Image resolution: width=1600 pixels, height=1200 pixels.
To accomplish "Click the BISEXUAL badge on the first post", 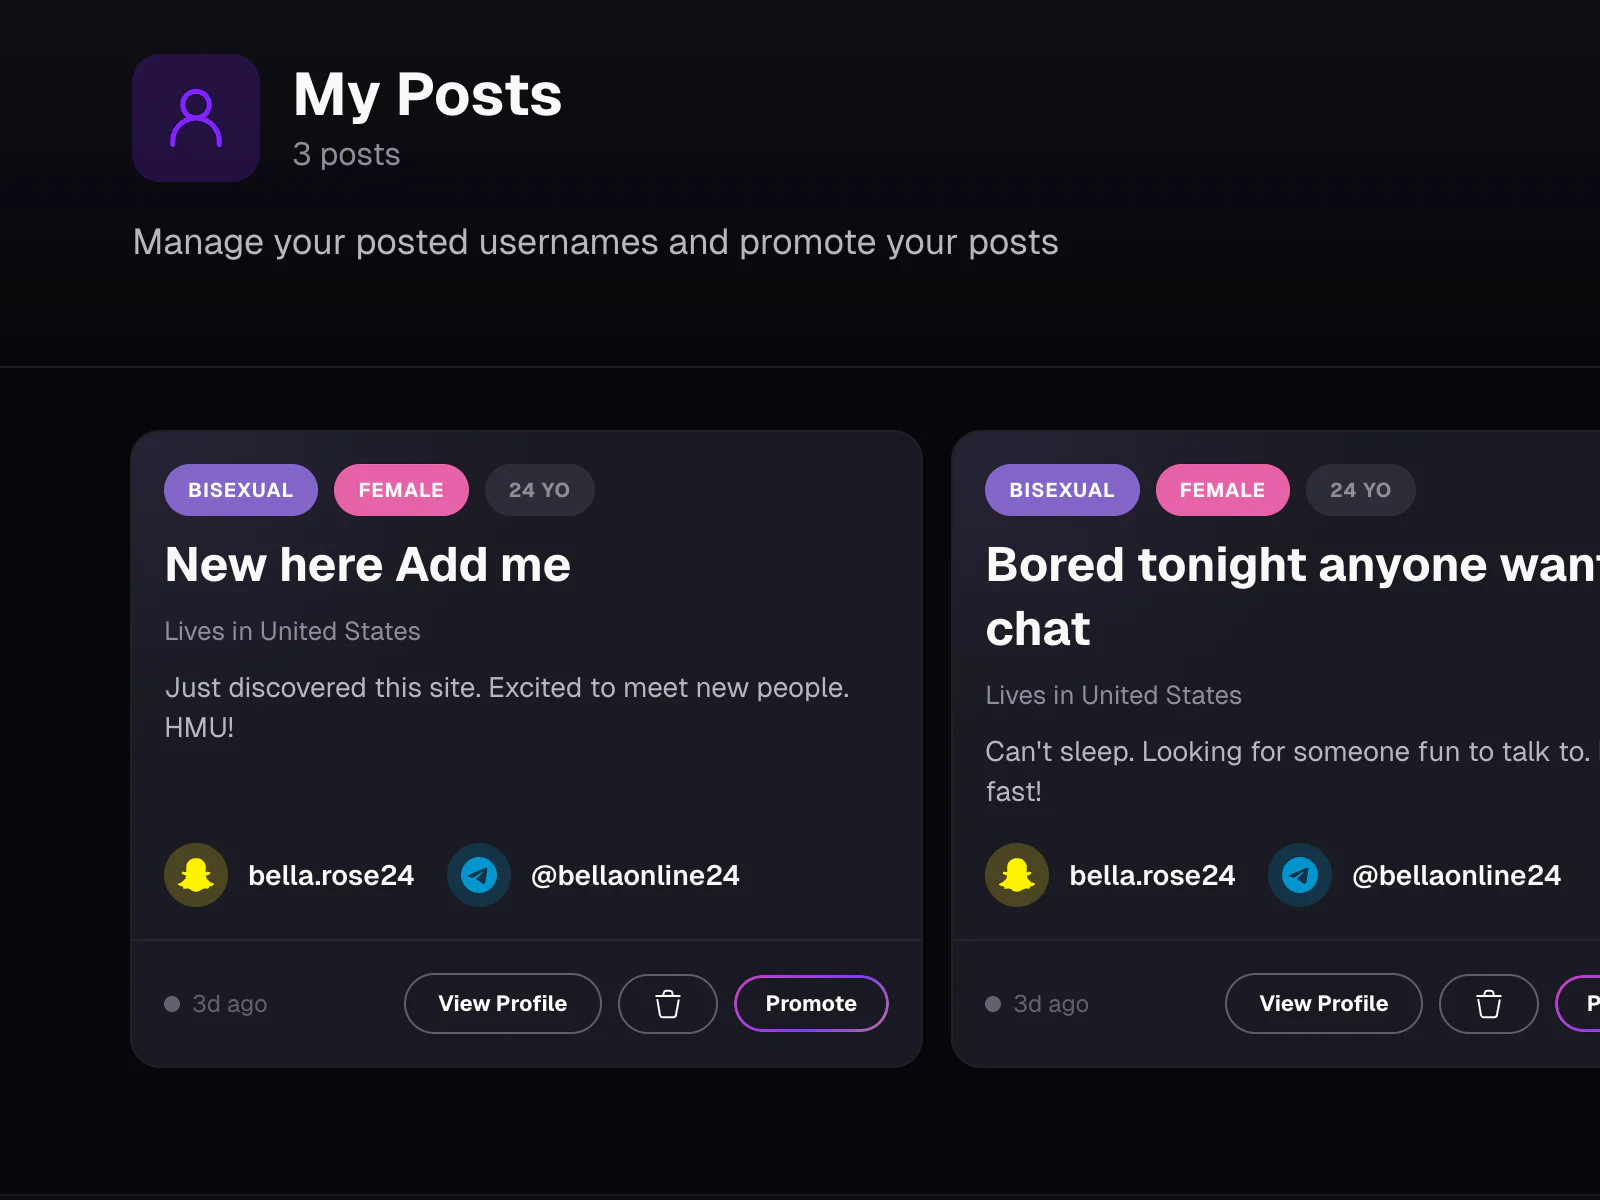I will 240,490.
